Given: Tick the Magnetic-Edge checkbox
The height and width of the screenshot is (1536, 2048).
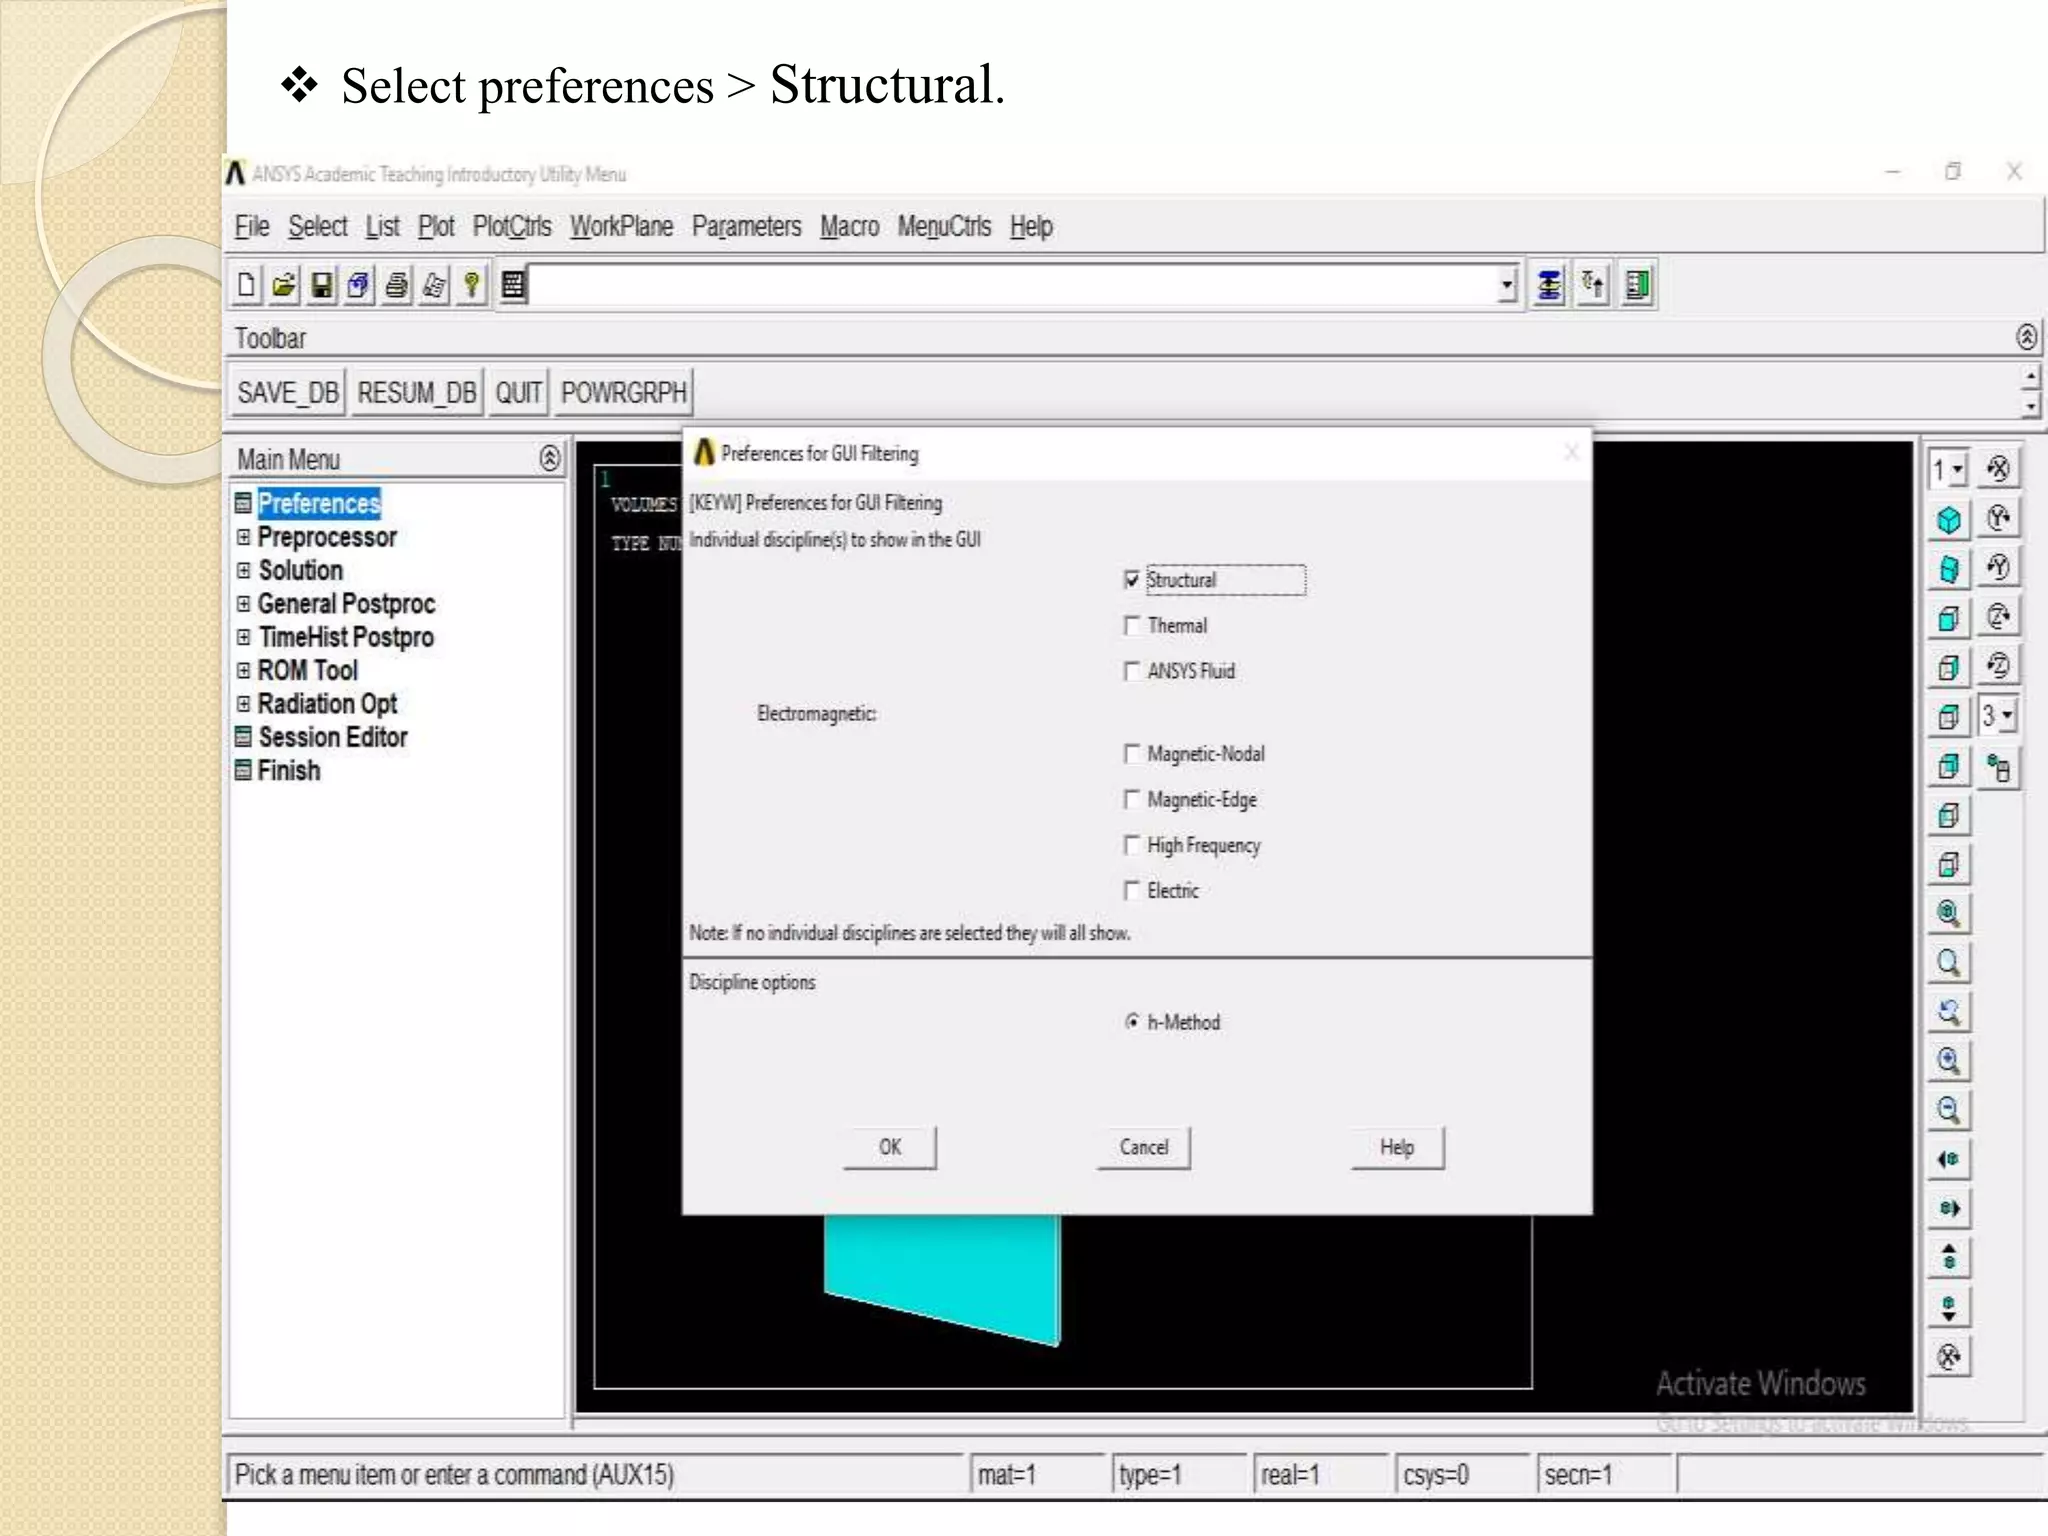Looking at the screenshot, I should point(1131,800).
